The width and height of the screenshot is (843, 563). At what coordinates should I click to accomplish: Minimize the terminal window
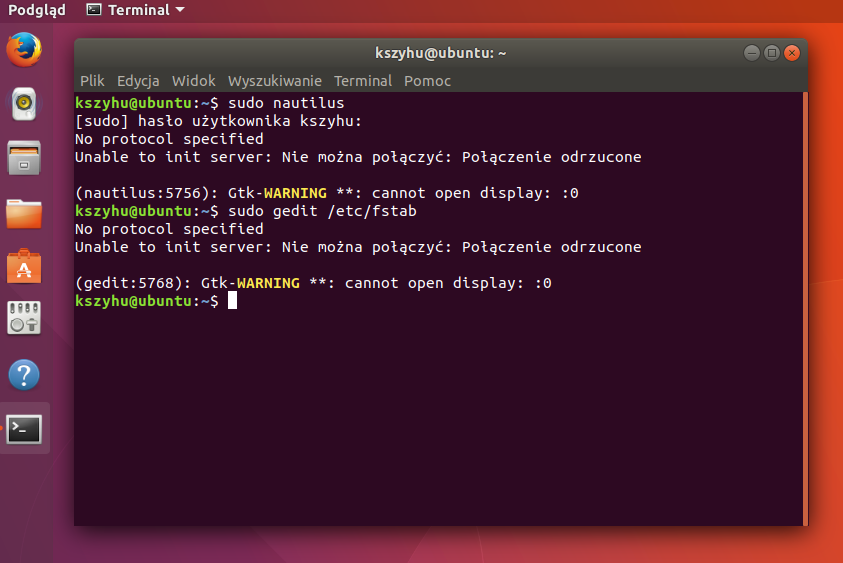coord(752,53)
